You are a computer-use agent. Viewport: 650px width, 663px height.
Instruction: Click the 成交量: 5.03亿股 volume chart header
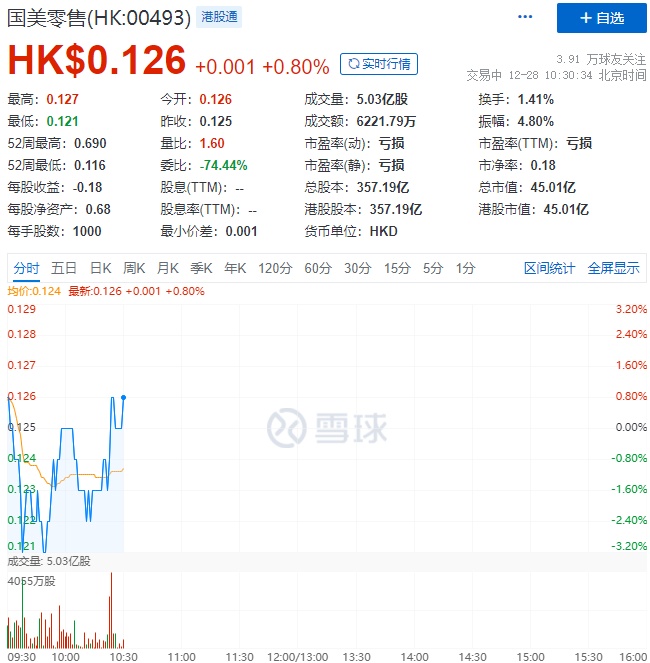[49, 561]
